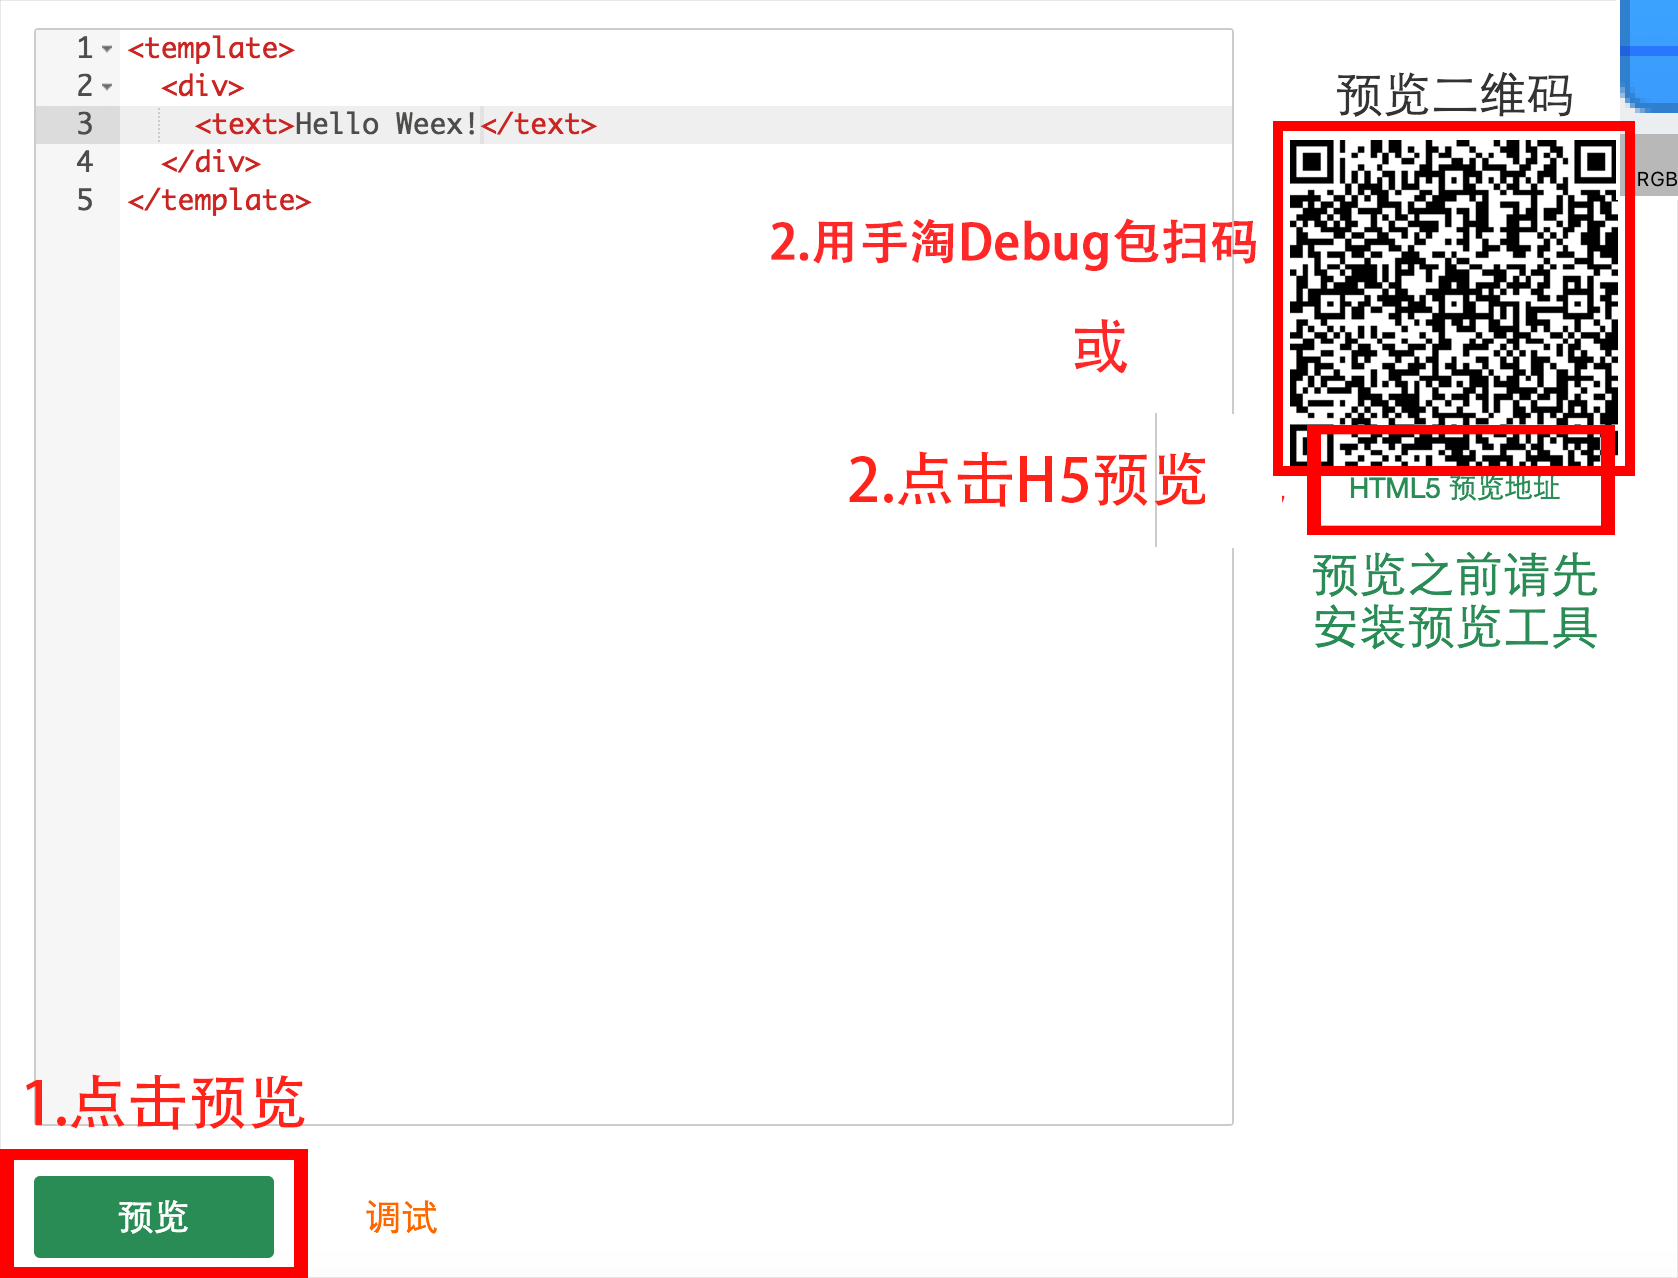Click the green 预览 preview button

[154, 1216]
